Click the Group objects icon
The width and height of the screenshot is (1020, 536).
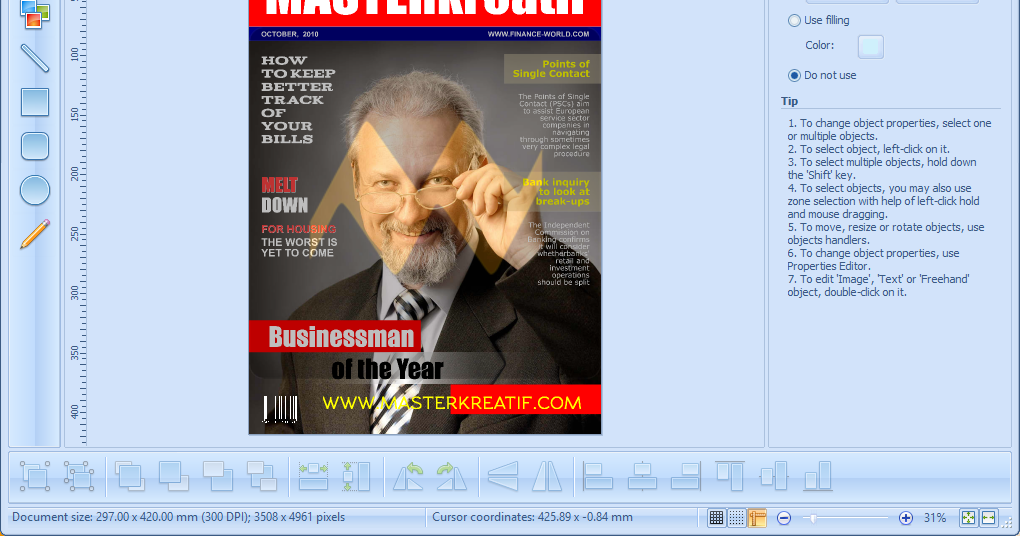(34, 476)
